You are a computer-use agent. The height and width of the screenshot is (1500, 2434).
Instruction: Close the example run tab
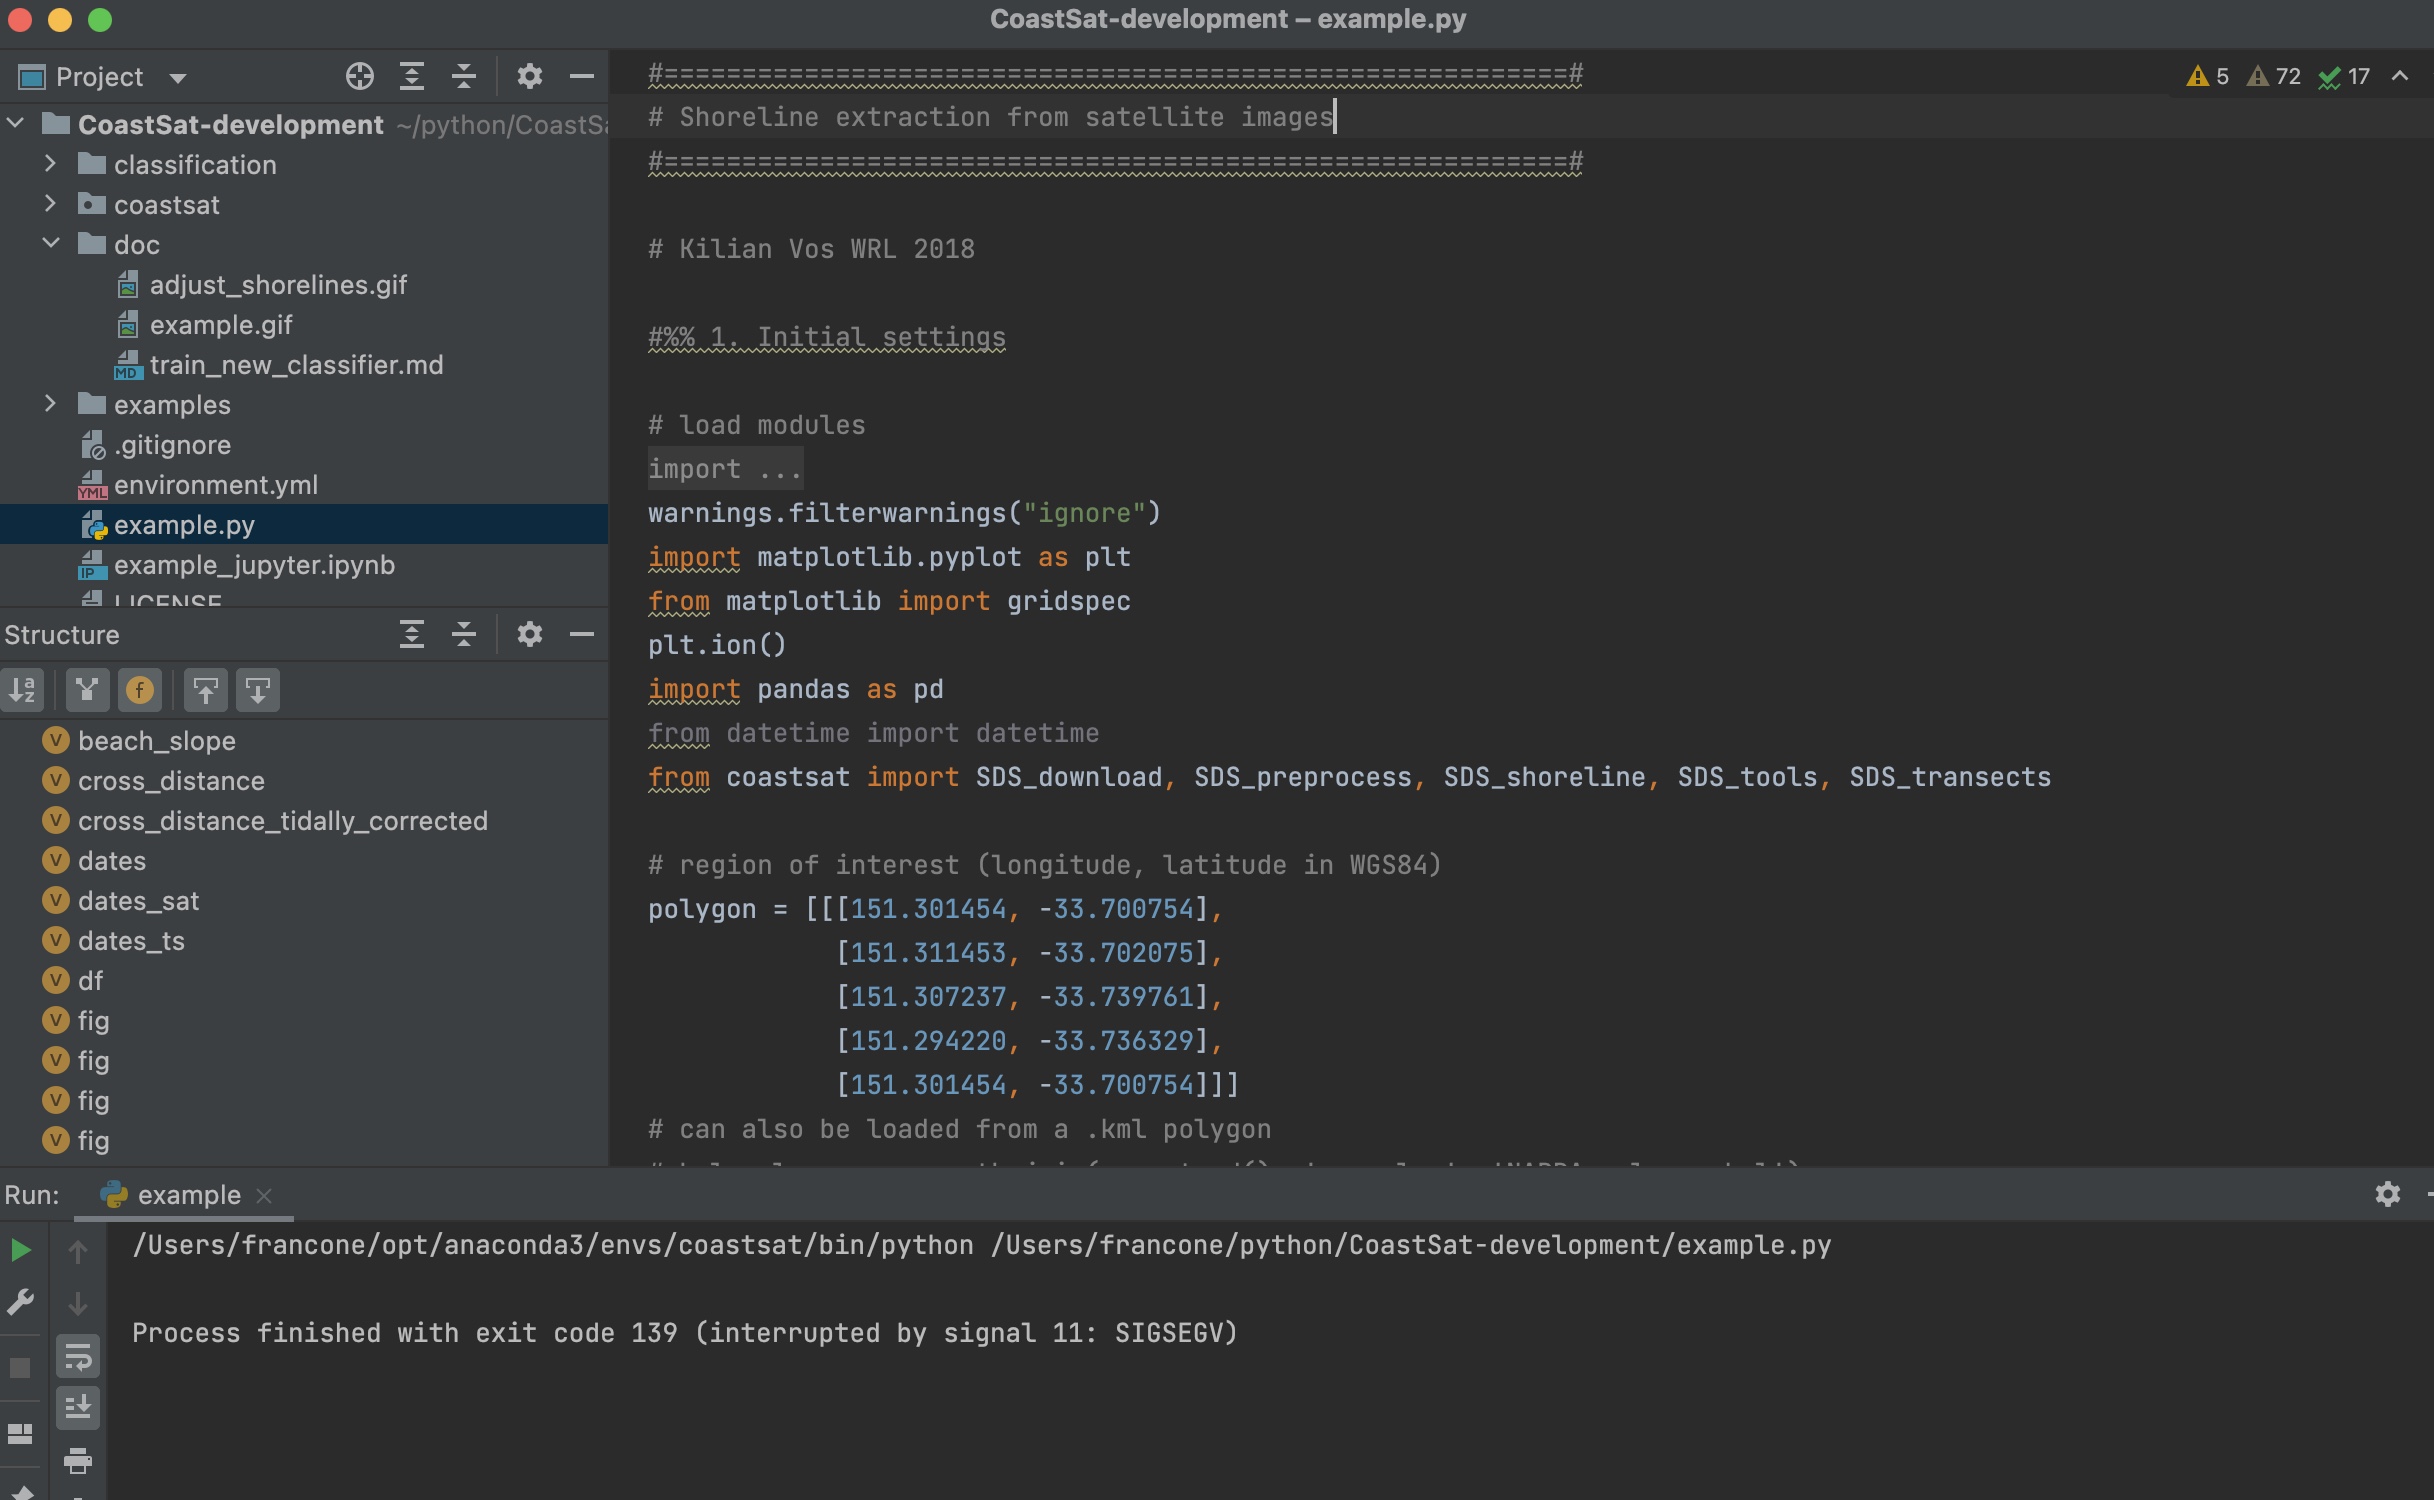(264, 1196)
